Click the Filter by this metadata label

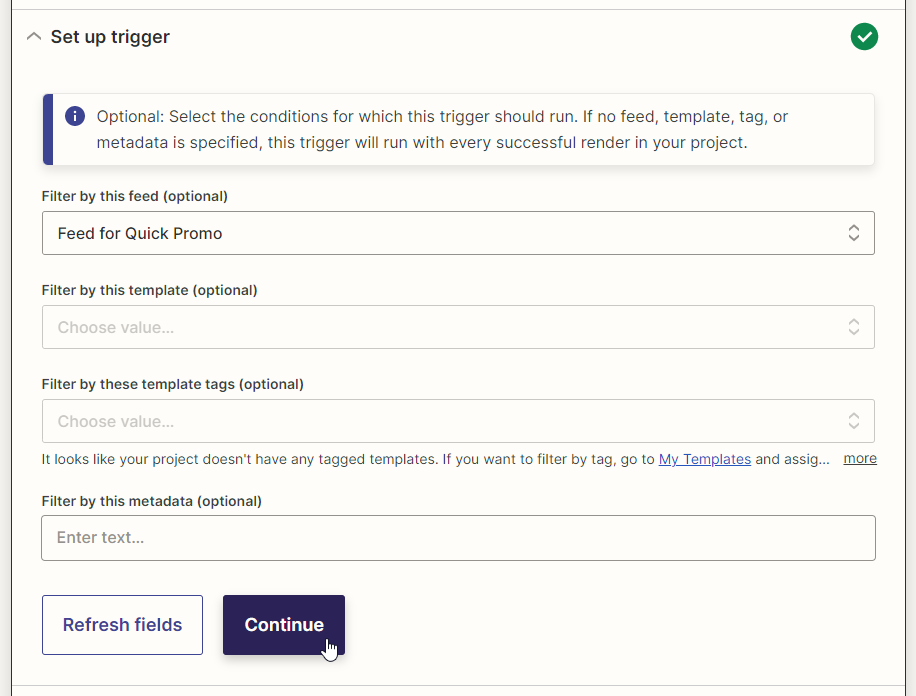(151, 501)
